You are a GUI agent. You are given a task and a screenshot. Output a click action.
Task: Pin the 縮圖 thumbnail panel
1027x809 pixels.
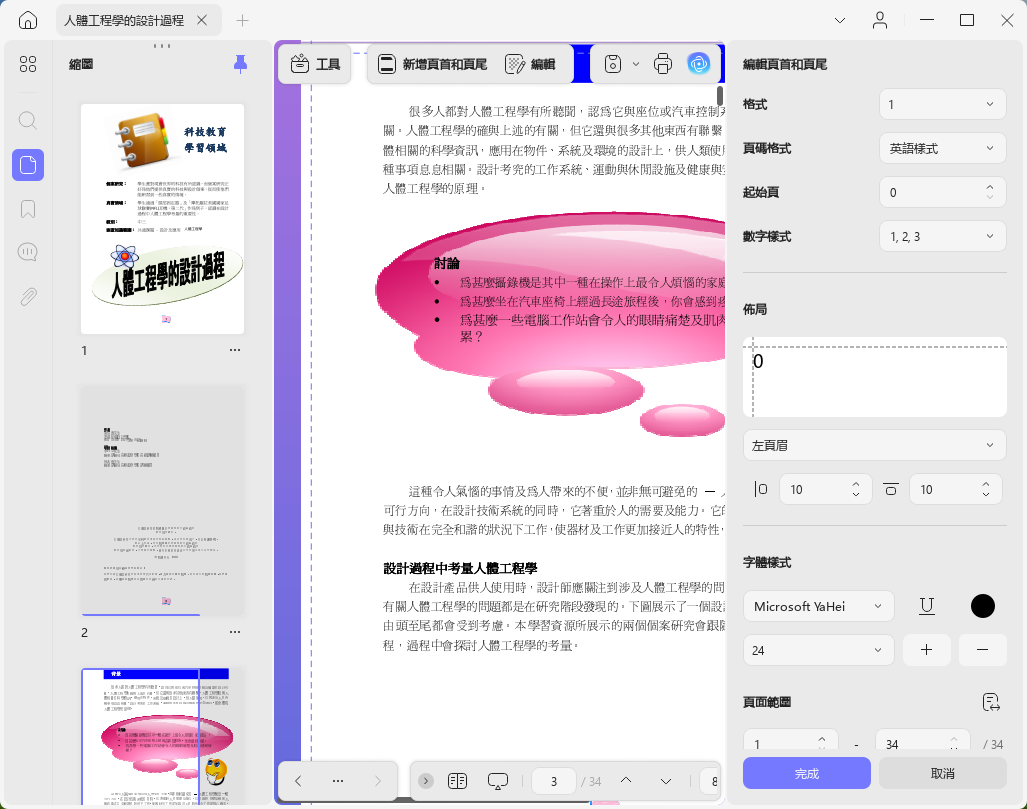click(x=240, y=64)
